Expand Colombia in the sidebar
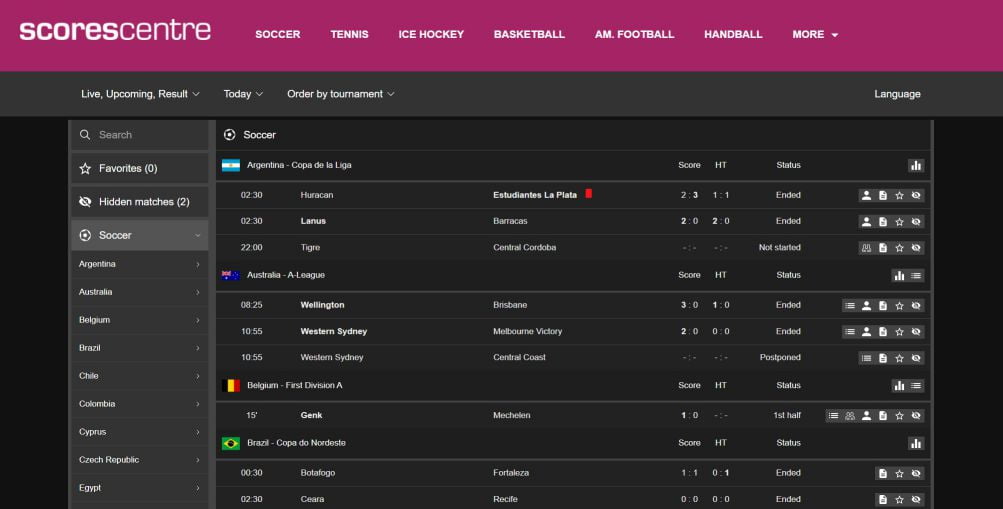This screenshot has height=509, width=1003. 139,404
